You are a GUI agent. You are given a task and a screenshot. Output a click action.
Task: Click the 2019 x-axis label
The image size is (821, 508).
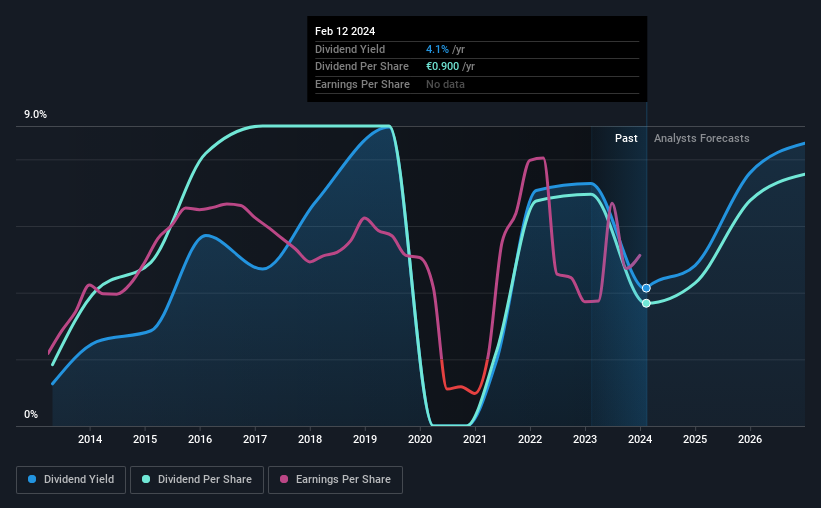pos(365,439)
